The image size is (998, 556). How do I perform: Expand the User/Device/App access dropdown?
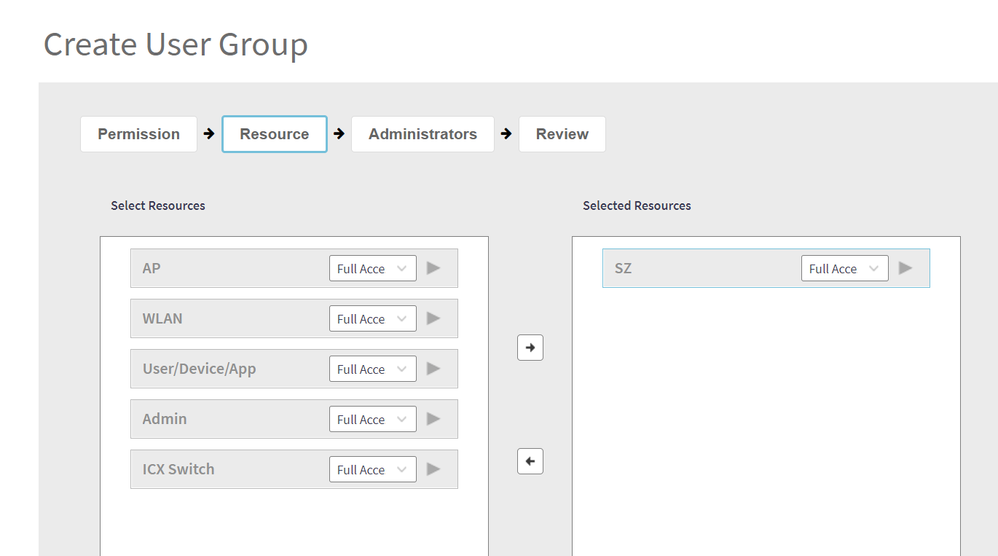coord(372,369)
